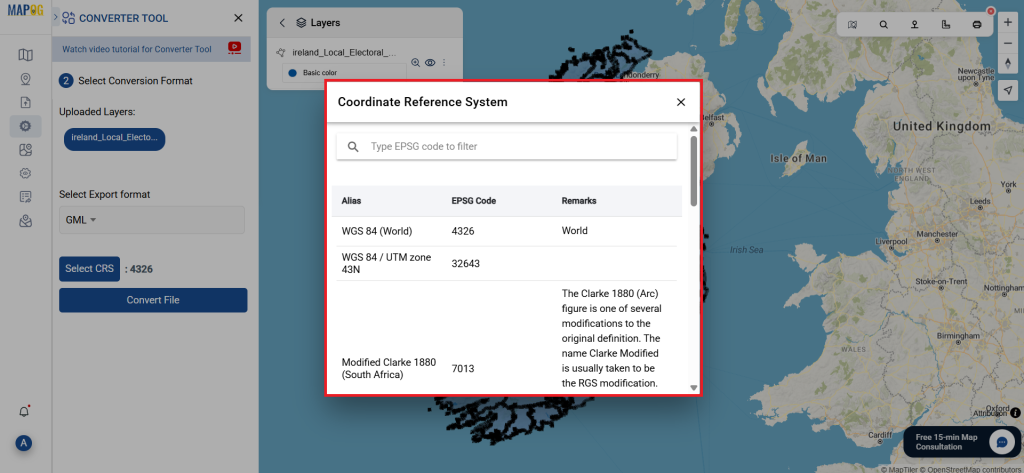Click scrollbar down arrow in CRS dialog
1024x473 pixels.
tap(694, 388)
